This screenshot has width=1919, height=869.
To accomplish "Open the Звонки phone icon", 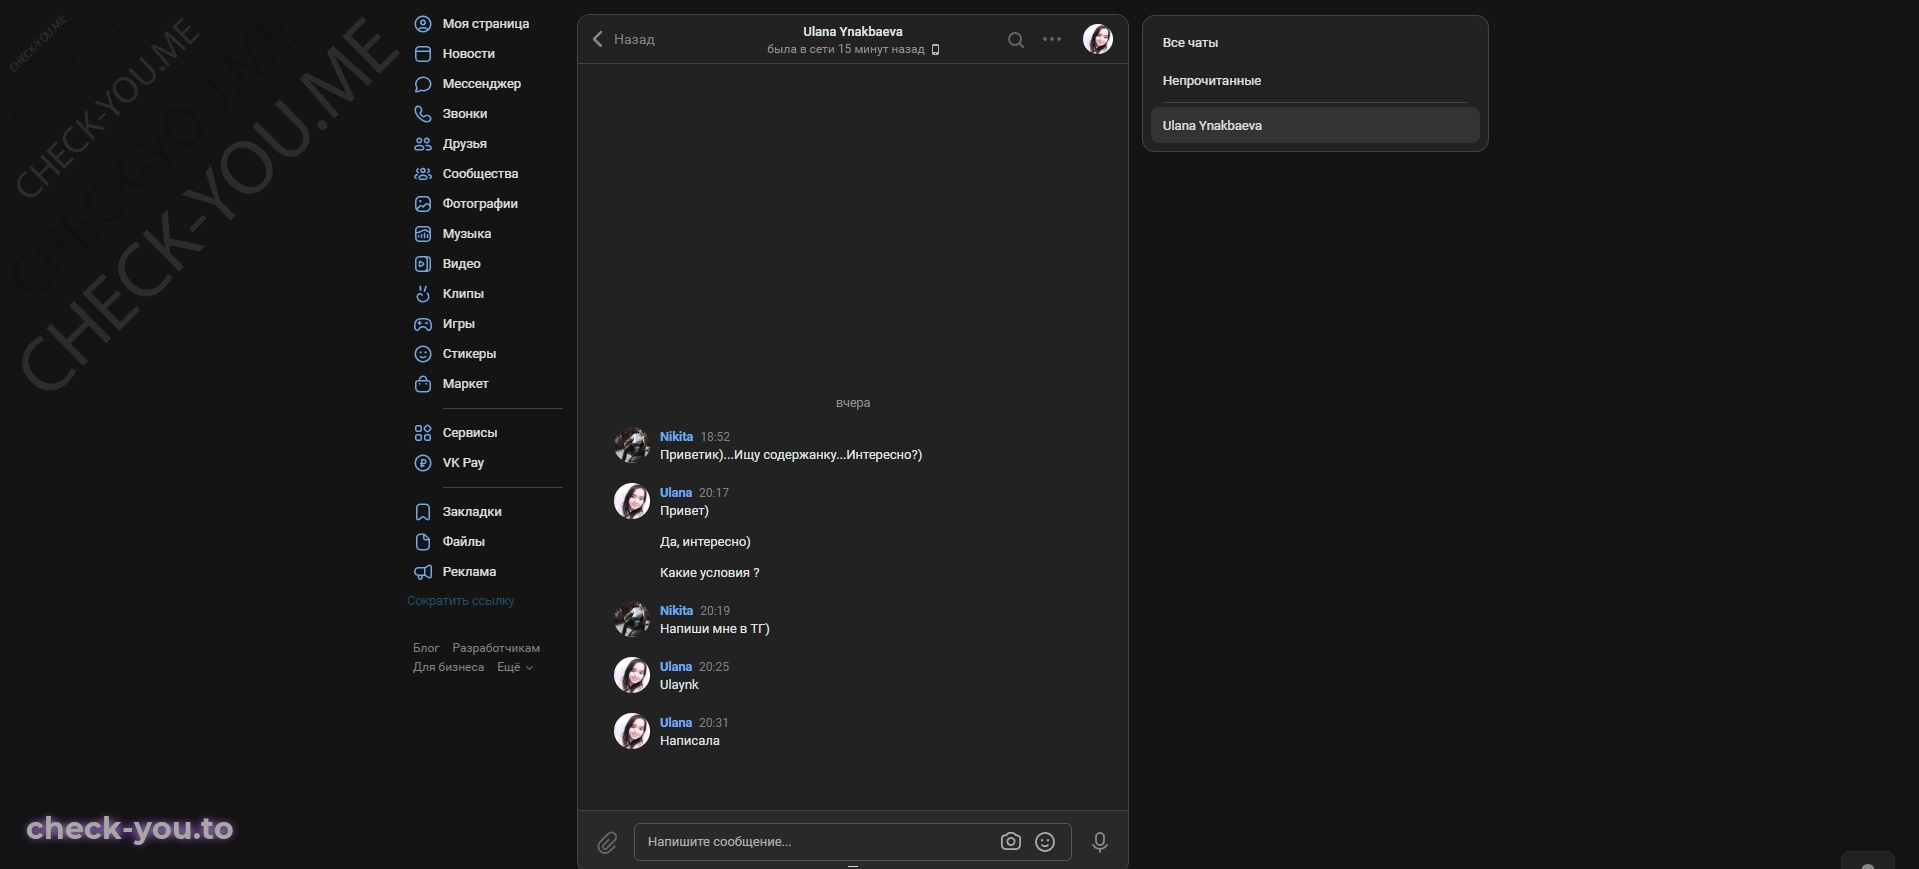I will point(423,114).
